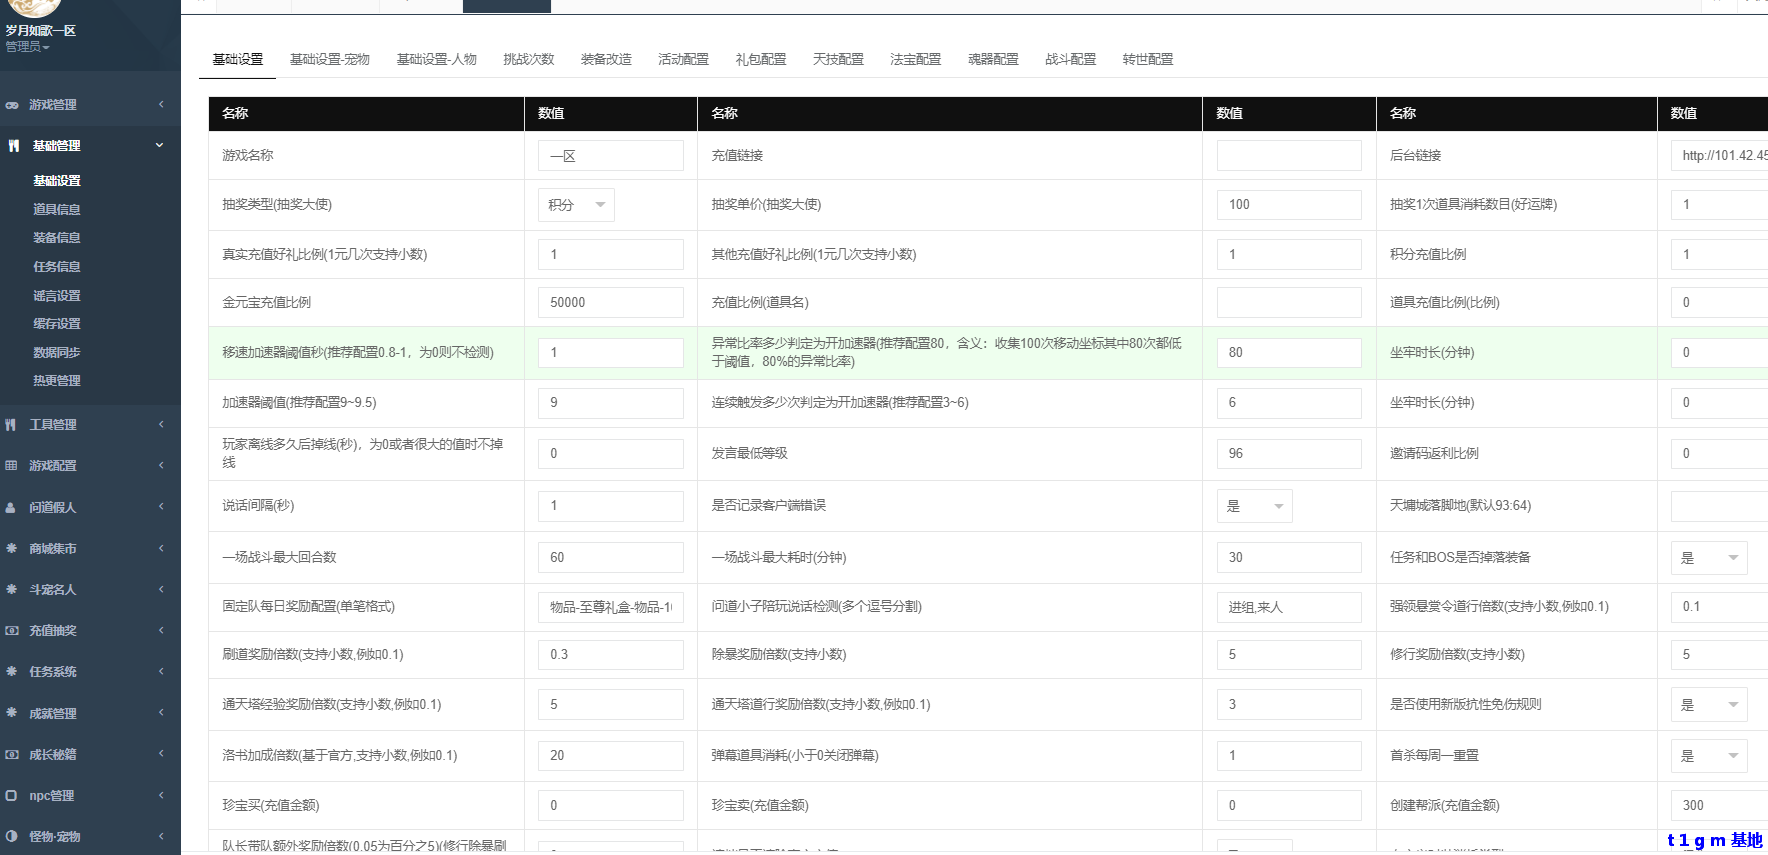Click the half-circle icon beside 怪物-宠物
Viewport: 1768px width, 855px height.
[x=11, y=837]
